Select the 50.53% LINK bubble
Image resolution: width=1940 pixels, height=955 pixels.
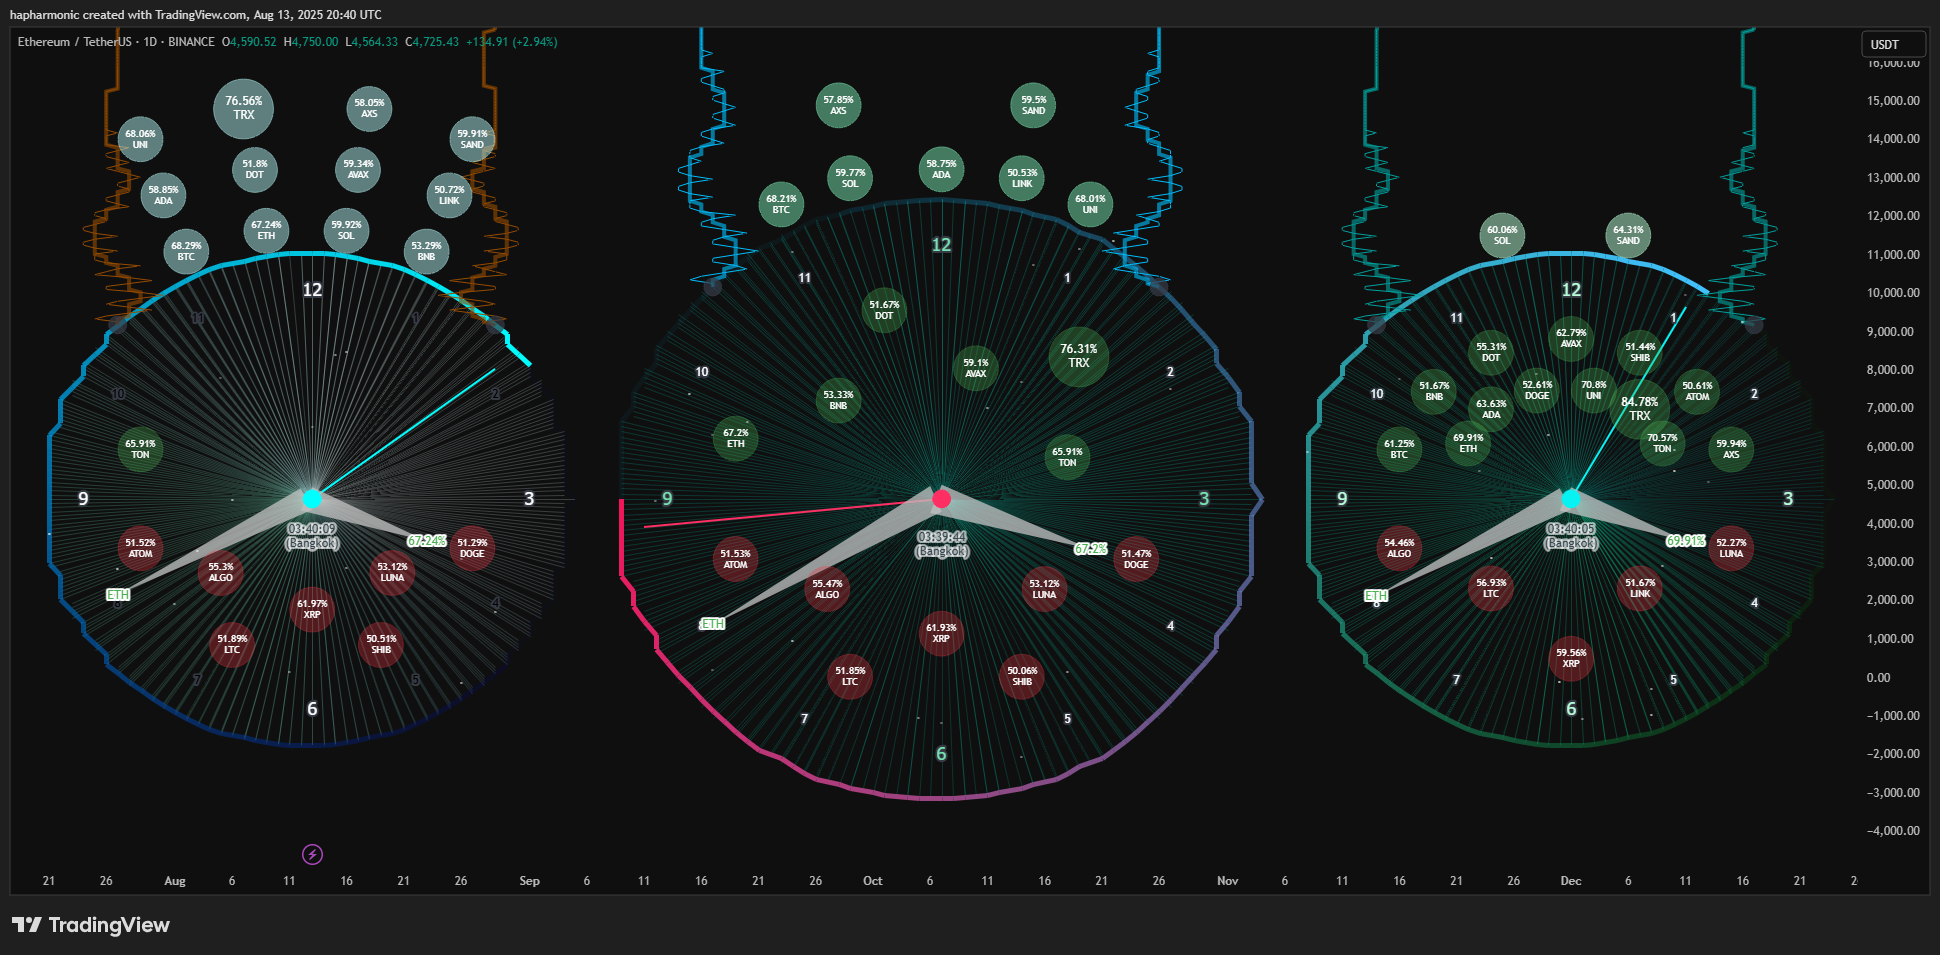click(x=1022, y=178)
